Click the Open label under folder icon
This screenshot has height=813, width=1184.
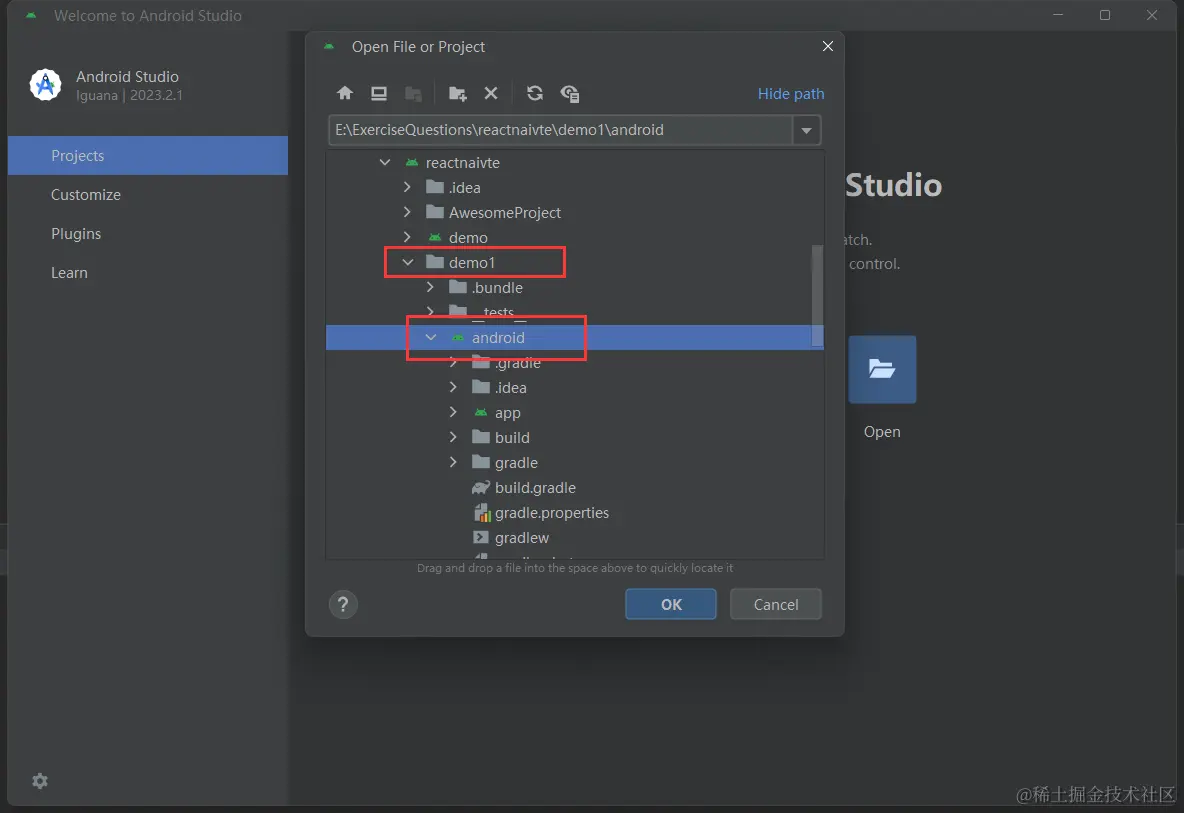pyautogui.click(x=882, y=432)
